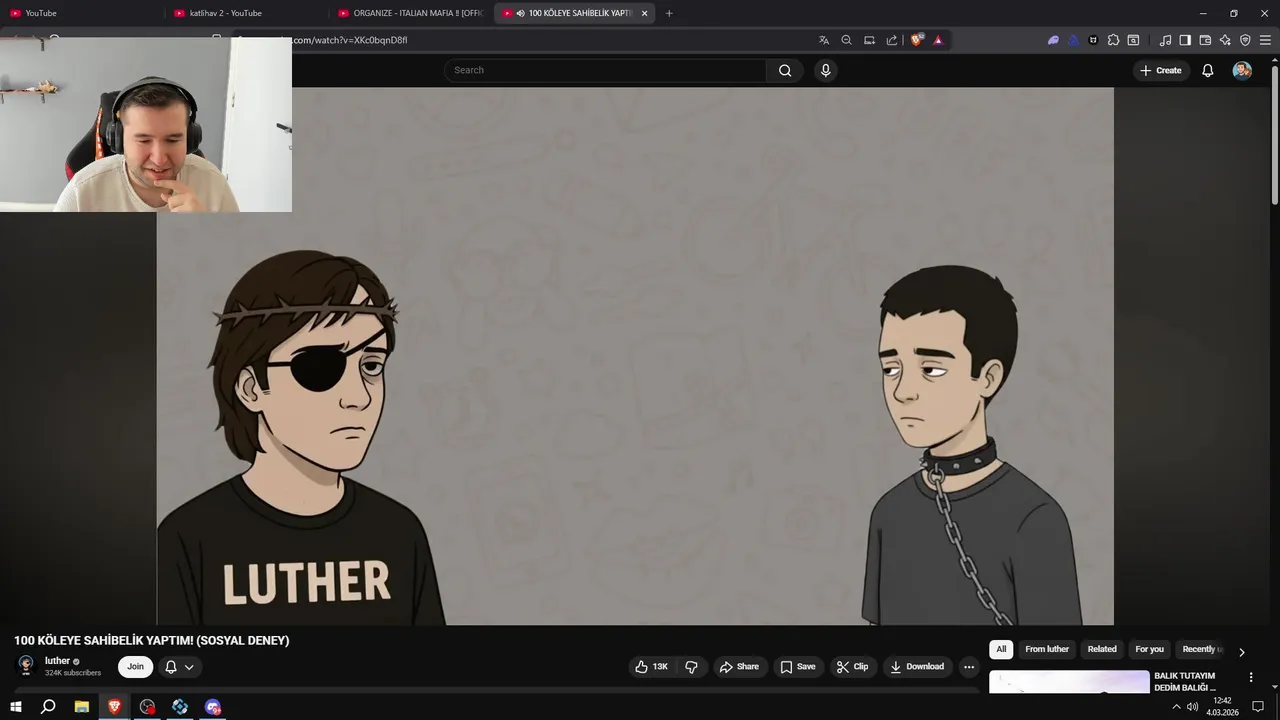Click the purple ghost extension icon
1280x720 pixels.
click(x=1053, y=40)
